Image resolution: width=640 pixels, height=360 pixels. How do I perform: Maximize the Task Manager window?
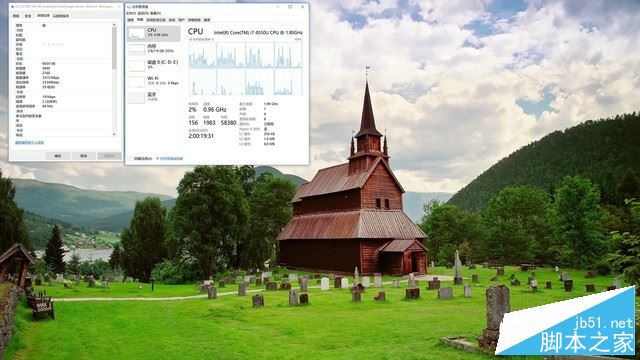[x=290, y=7]
